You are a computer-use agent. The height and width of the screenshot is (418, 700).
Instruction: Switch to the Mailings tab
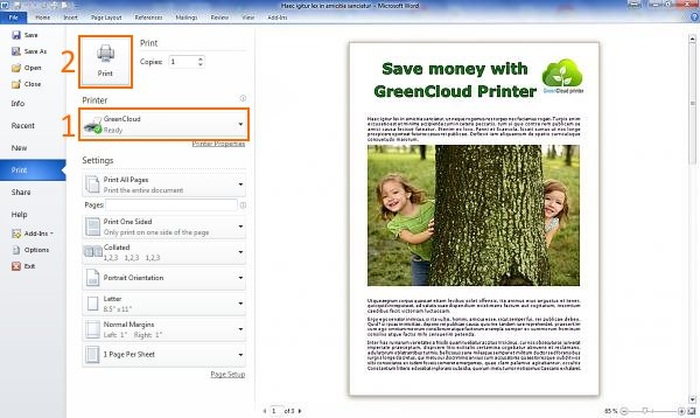click(187, 17)
